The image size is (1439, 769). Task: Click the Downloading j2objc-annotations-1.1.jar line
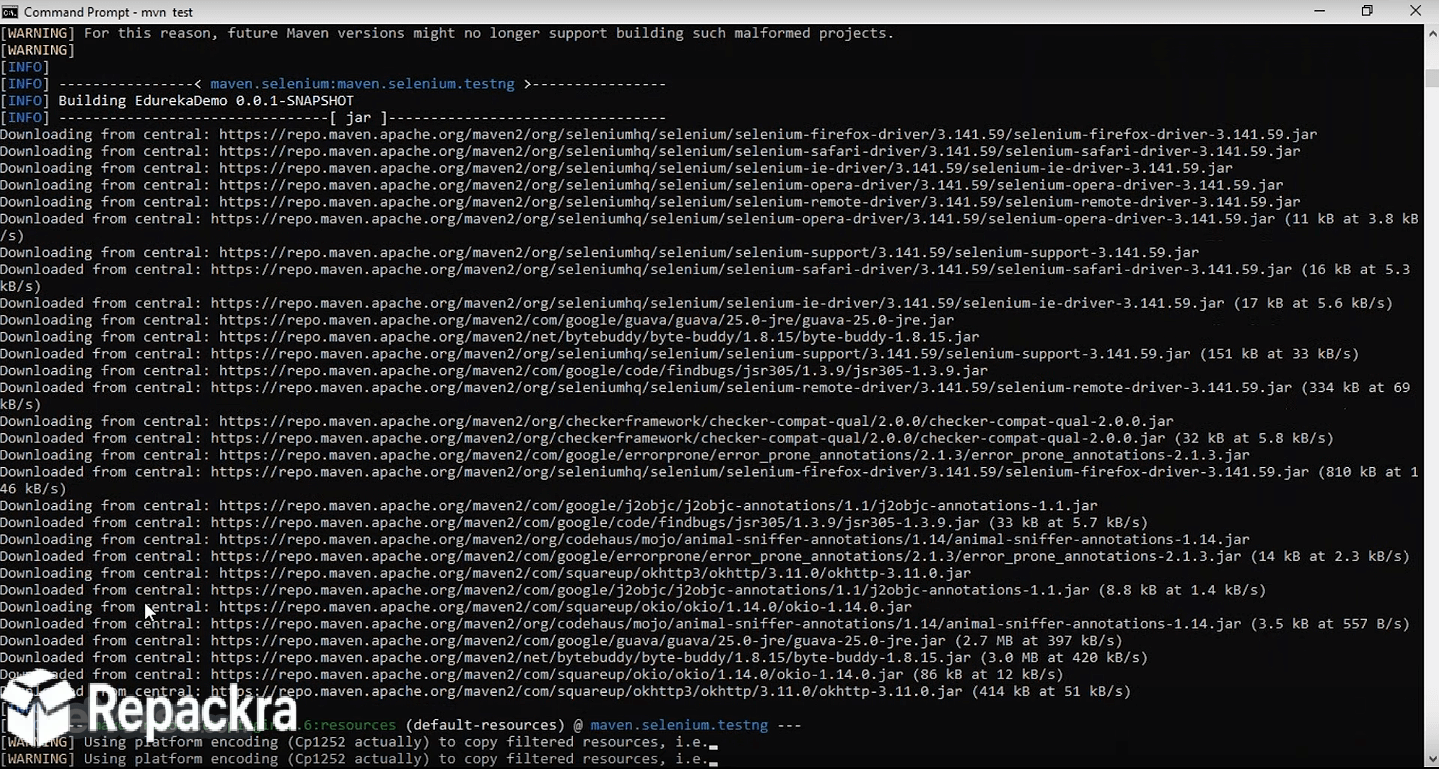(549, 506)
